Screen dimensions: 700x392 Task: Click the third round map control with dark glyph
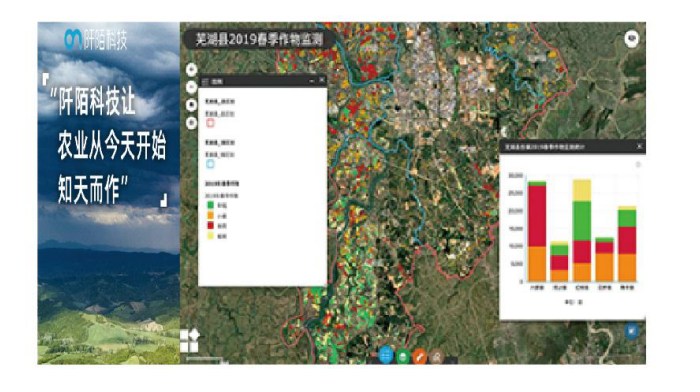pyautogui.click(x=192, y=104)
